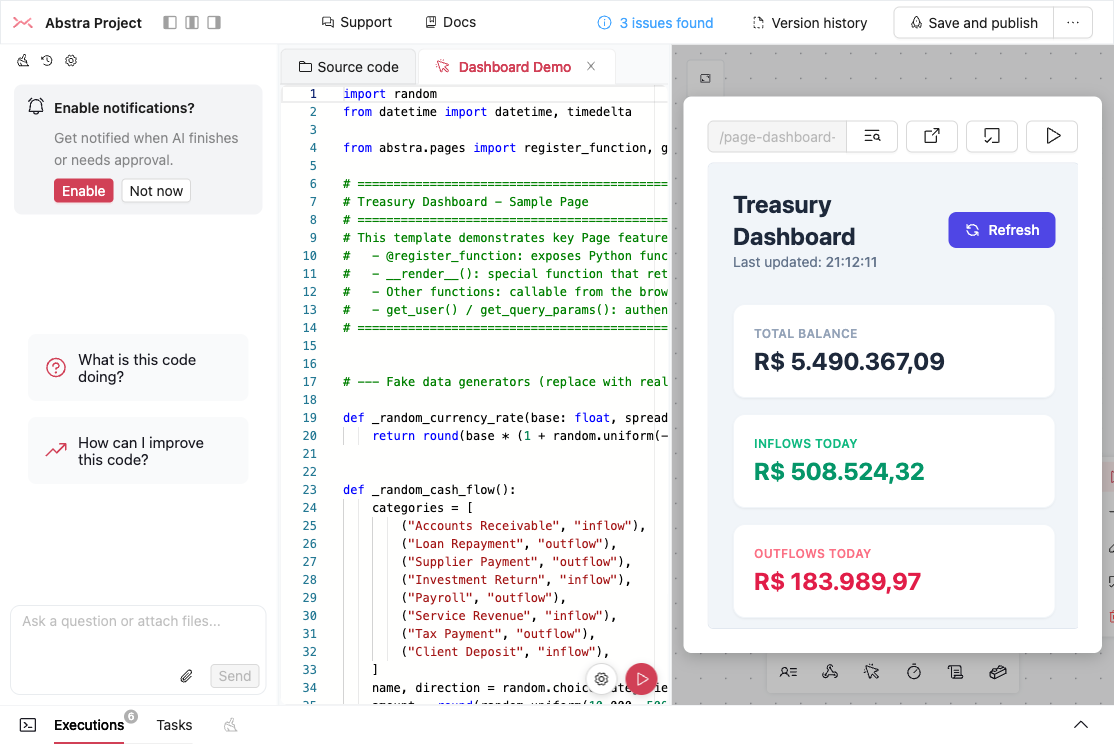Select the workflow icon in the canvas toolbar

coord(830,672)
